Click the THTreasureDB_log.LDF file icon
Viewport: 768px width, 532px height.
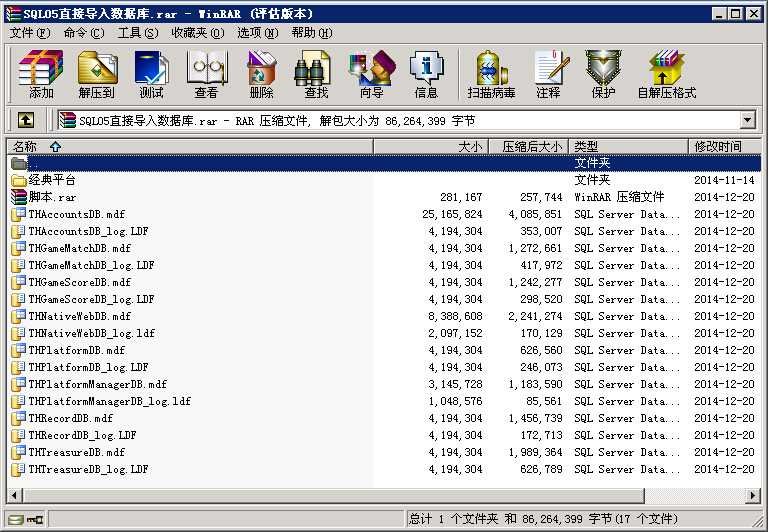coord(19,469)
